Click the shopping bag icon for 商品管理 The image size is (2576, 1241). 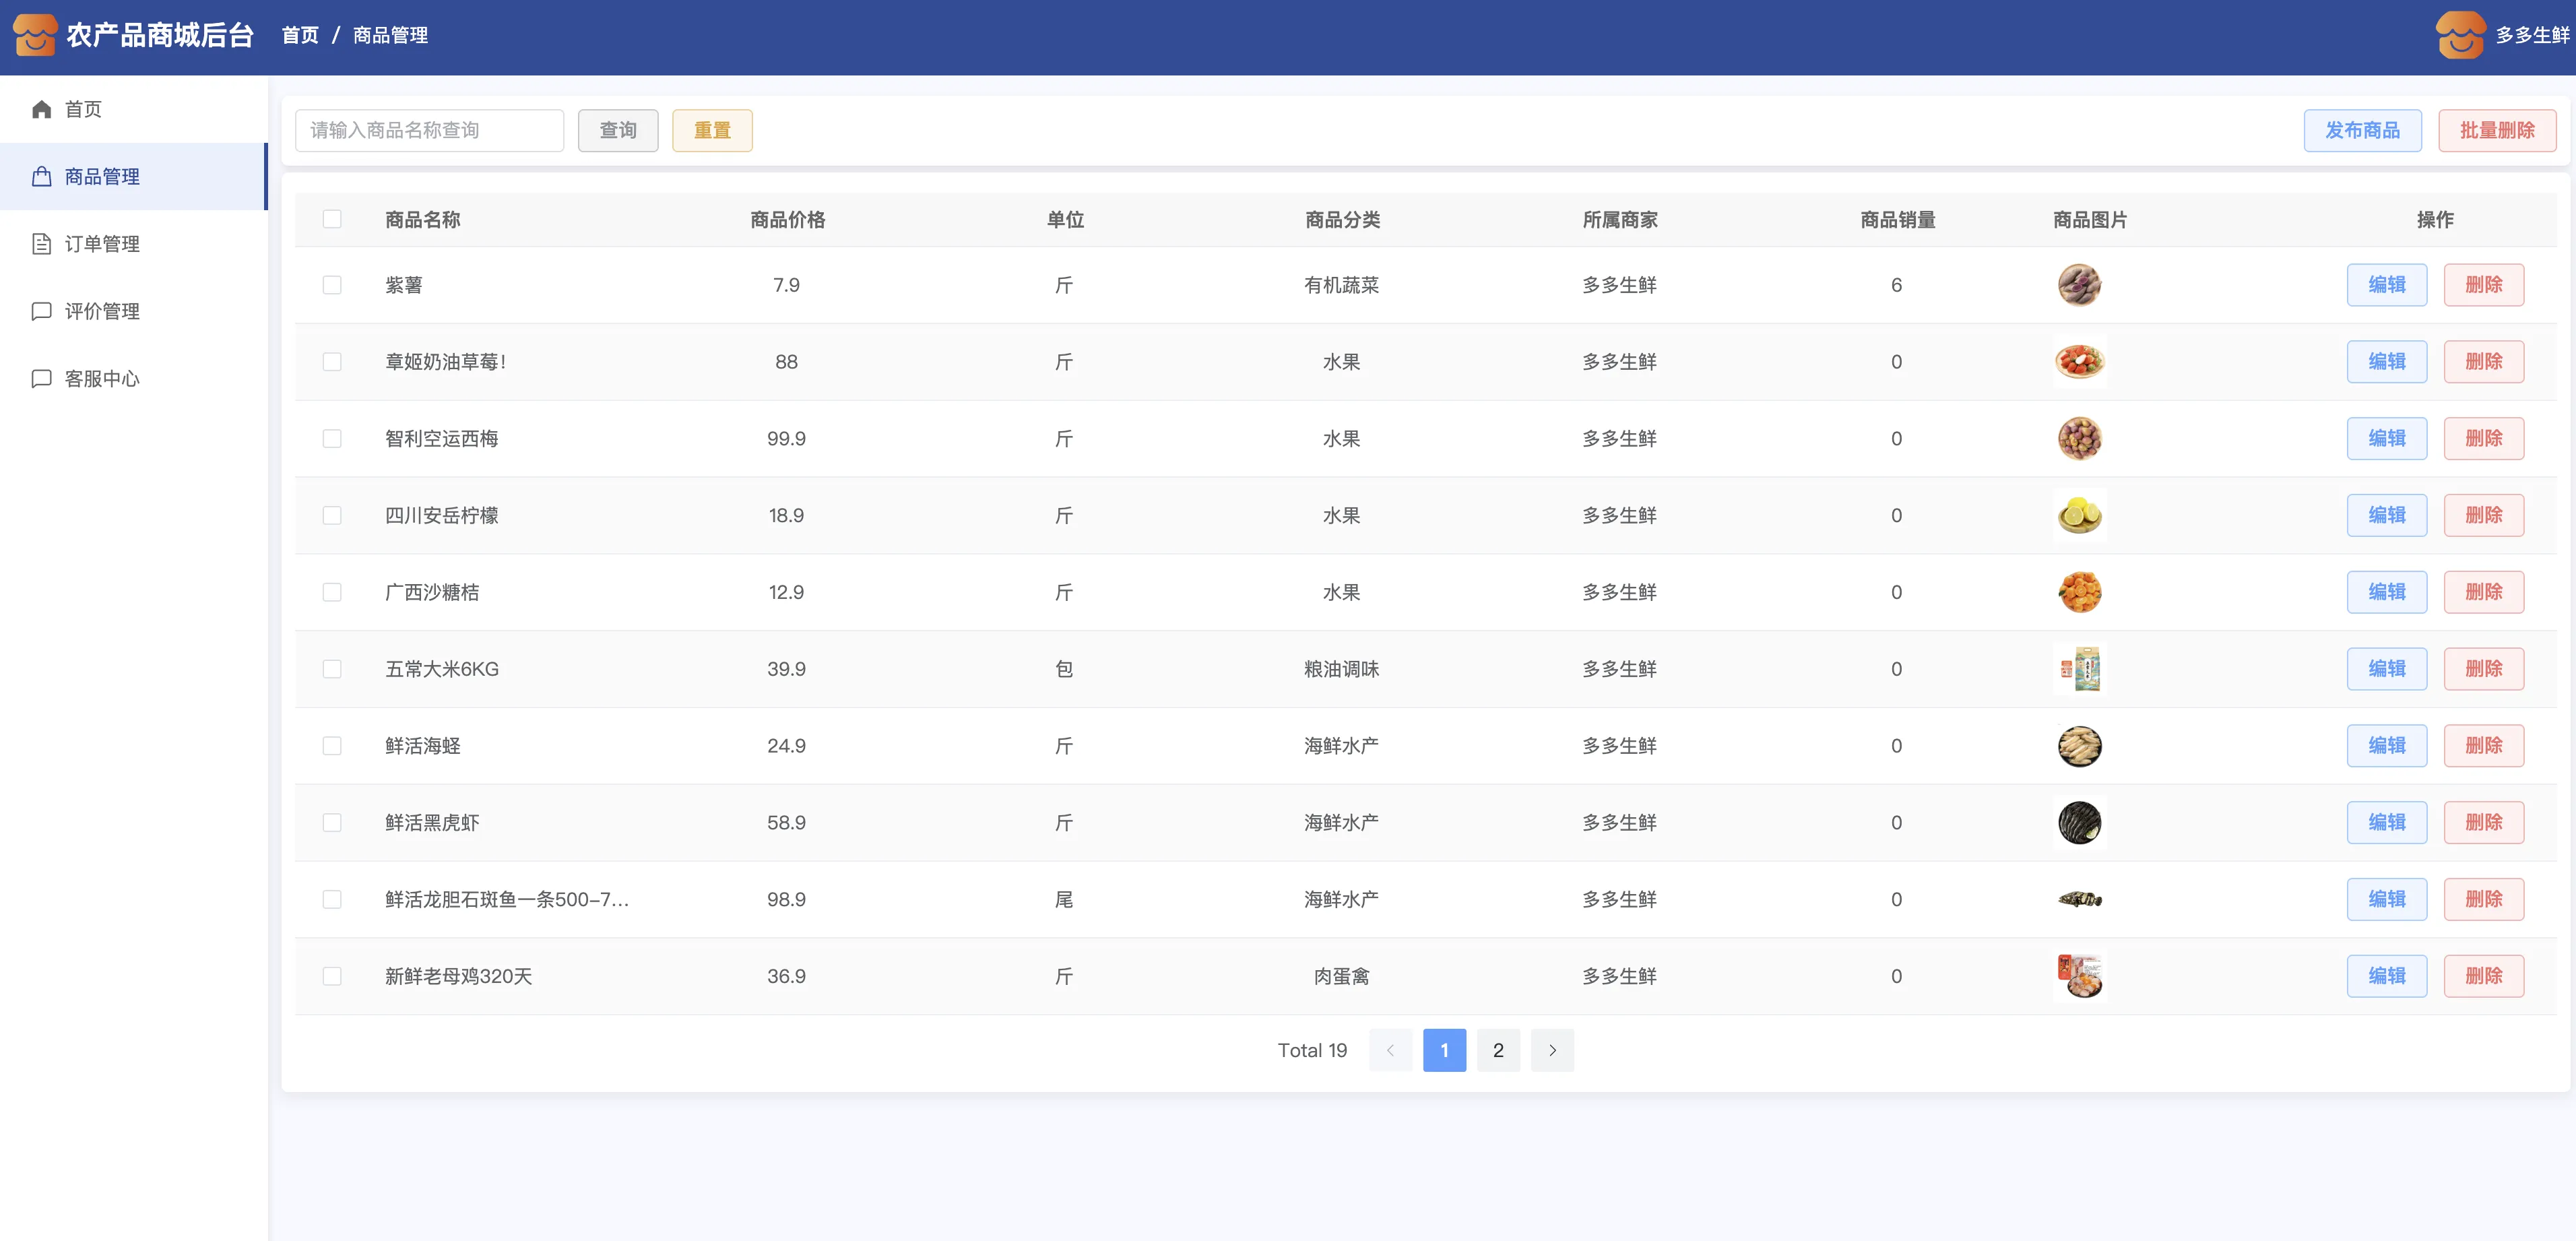tap(41, 176)
